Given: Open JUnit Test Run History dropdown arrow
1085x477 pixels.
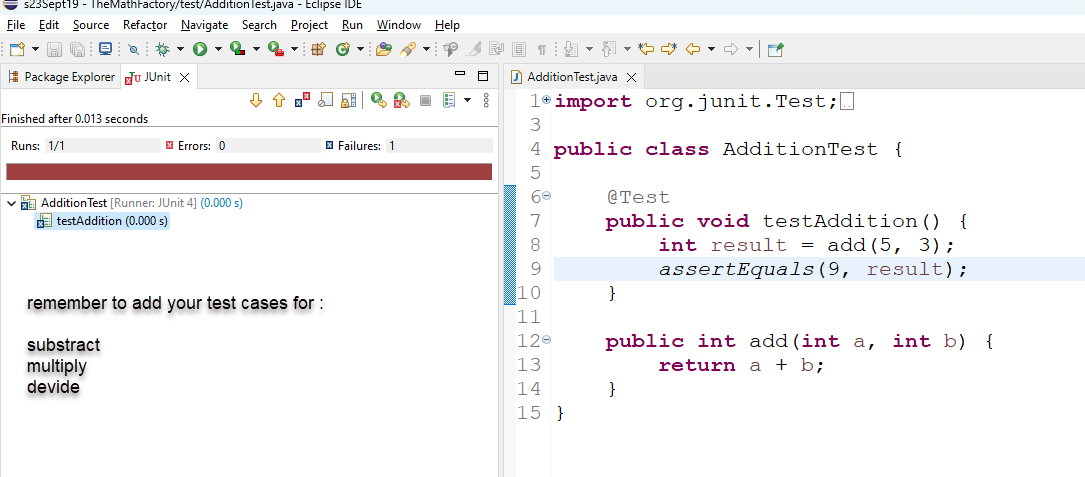Looking at the screenshot, I should (x=467, y=100).
